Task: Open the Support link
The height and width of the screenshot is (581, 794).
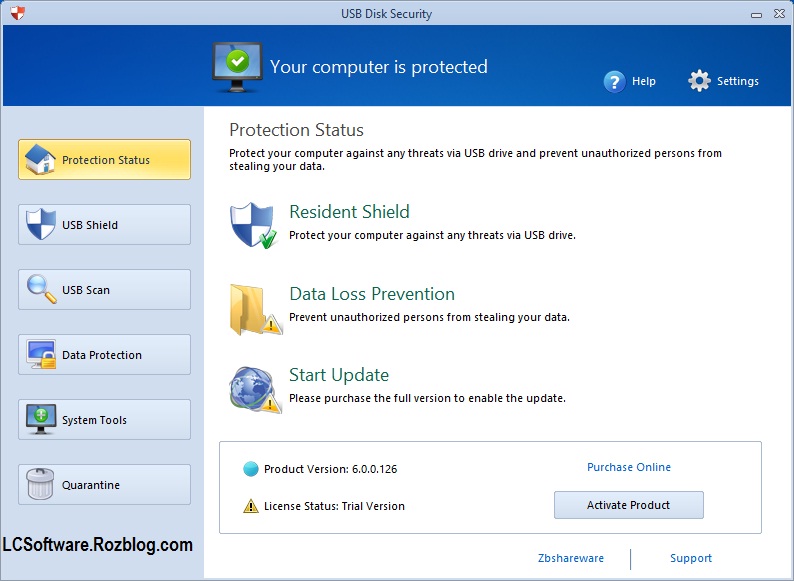Action: tap(691, 558)
